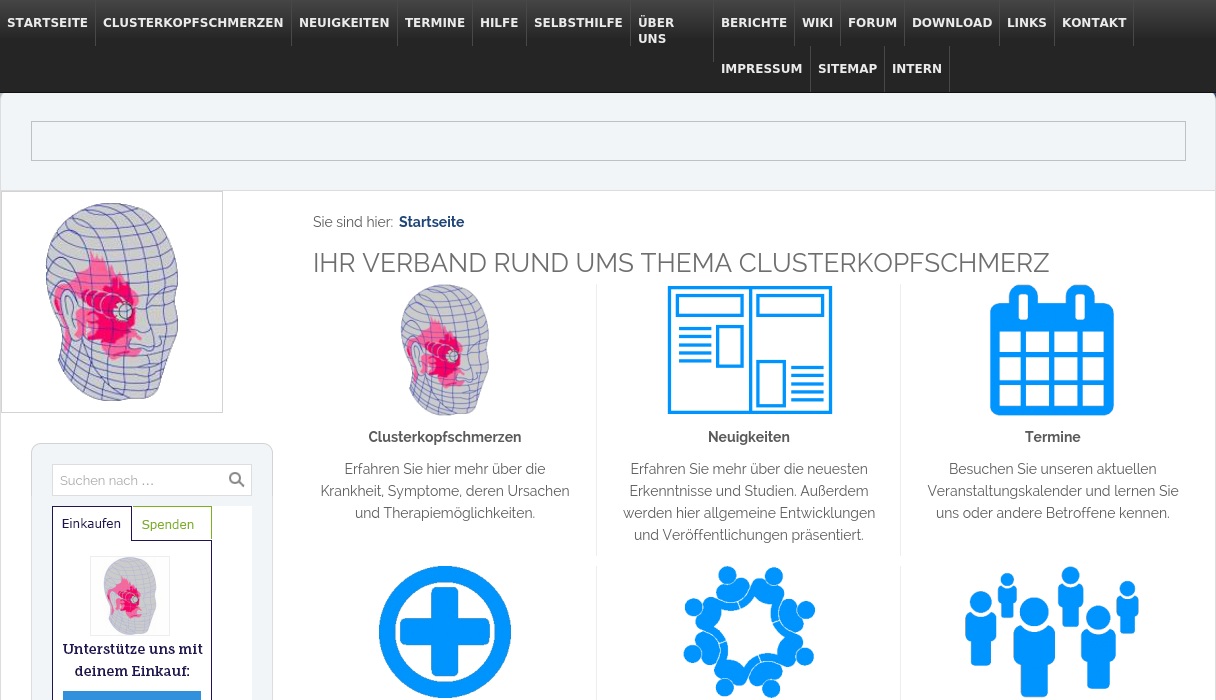The image size is (1216, 700).
Task: Select the Einkaufen tab
Action: point(91,524)
